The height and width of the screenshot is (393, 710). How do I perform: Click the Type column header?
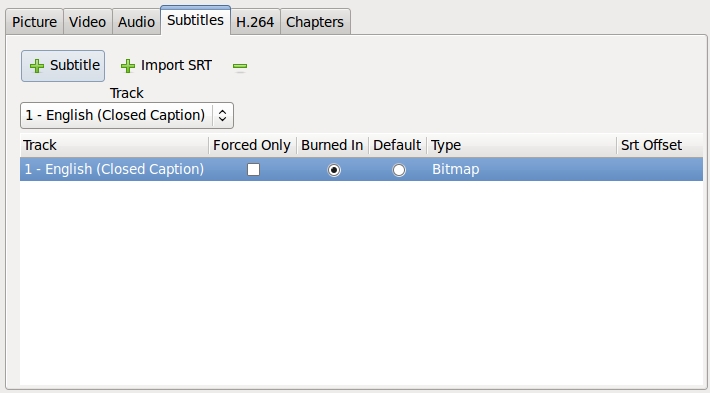pos(521,145)
